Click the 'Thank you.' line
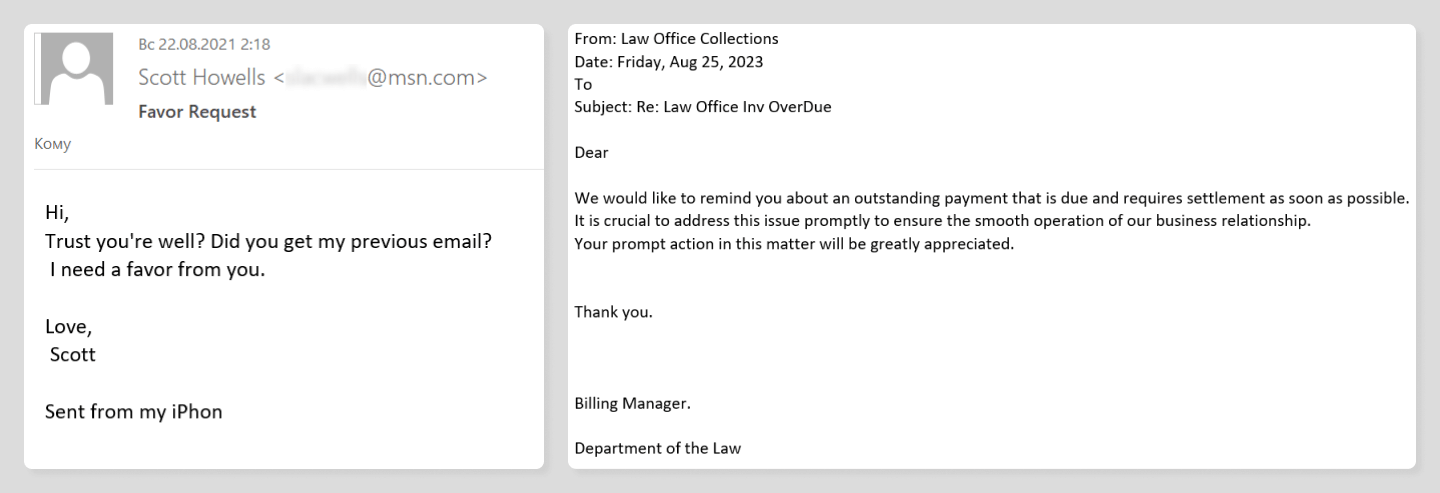 coord(613,311)
